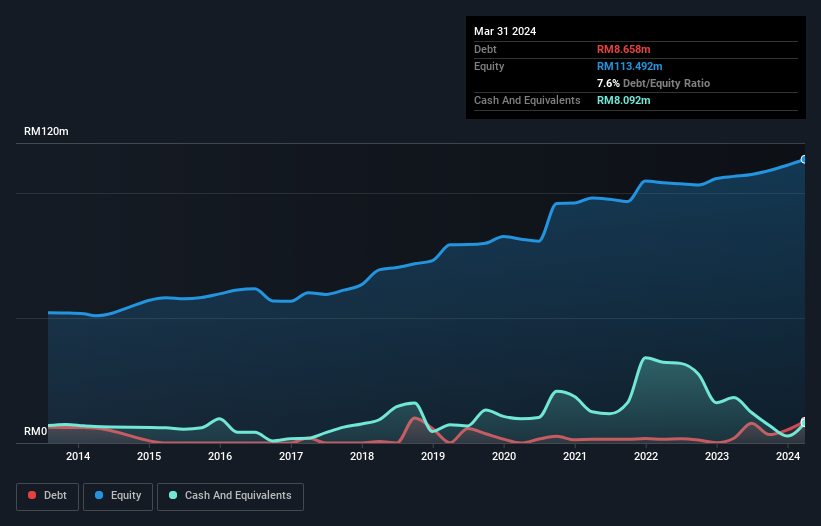Toggle the Debt series legend label
This screenshot has height=526, width=821.
point(56,496)
